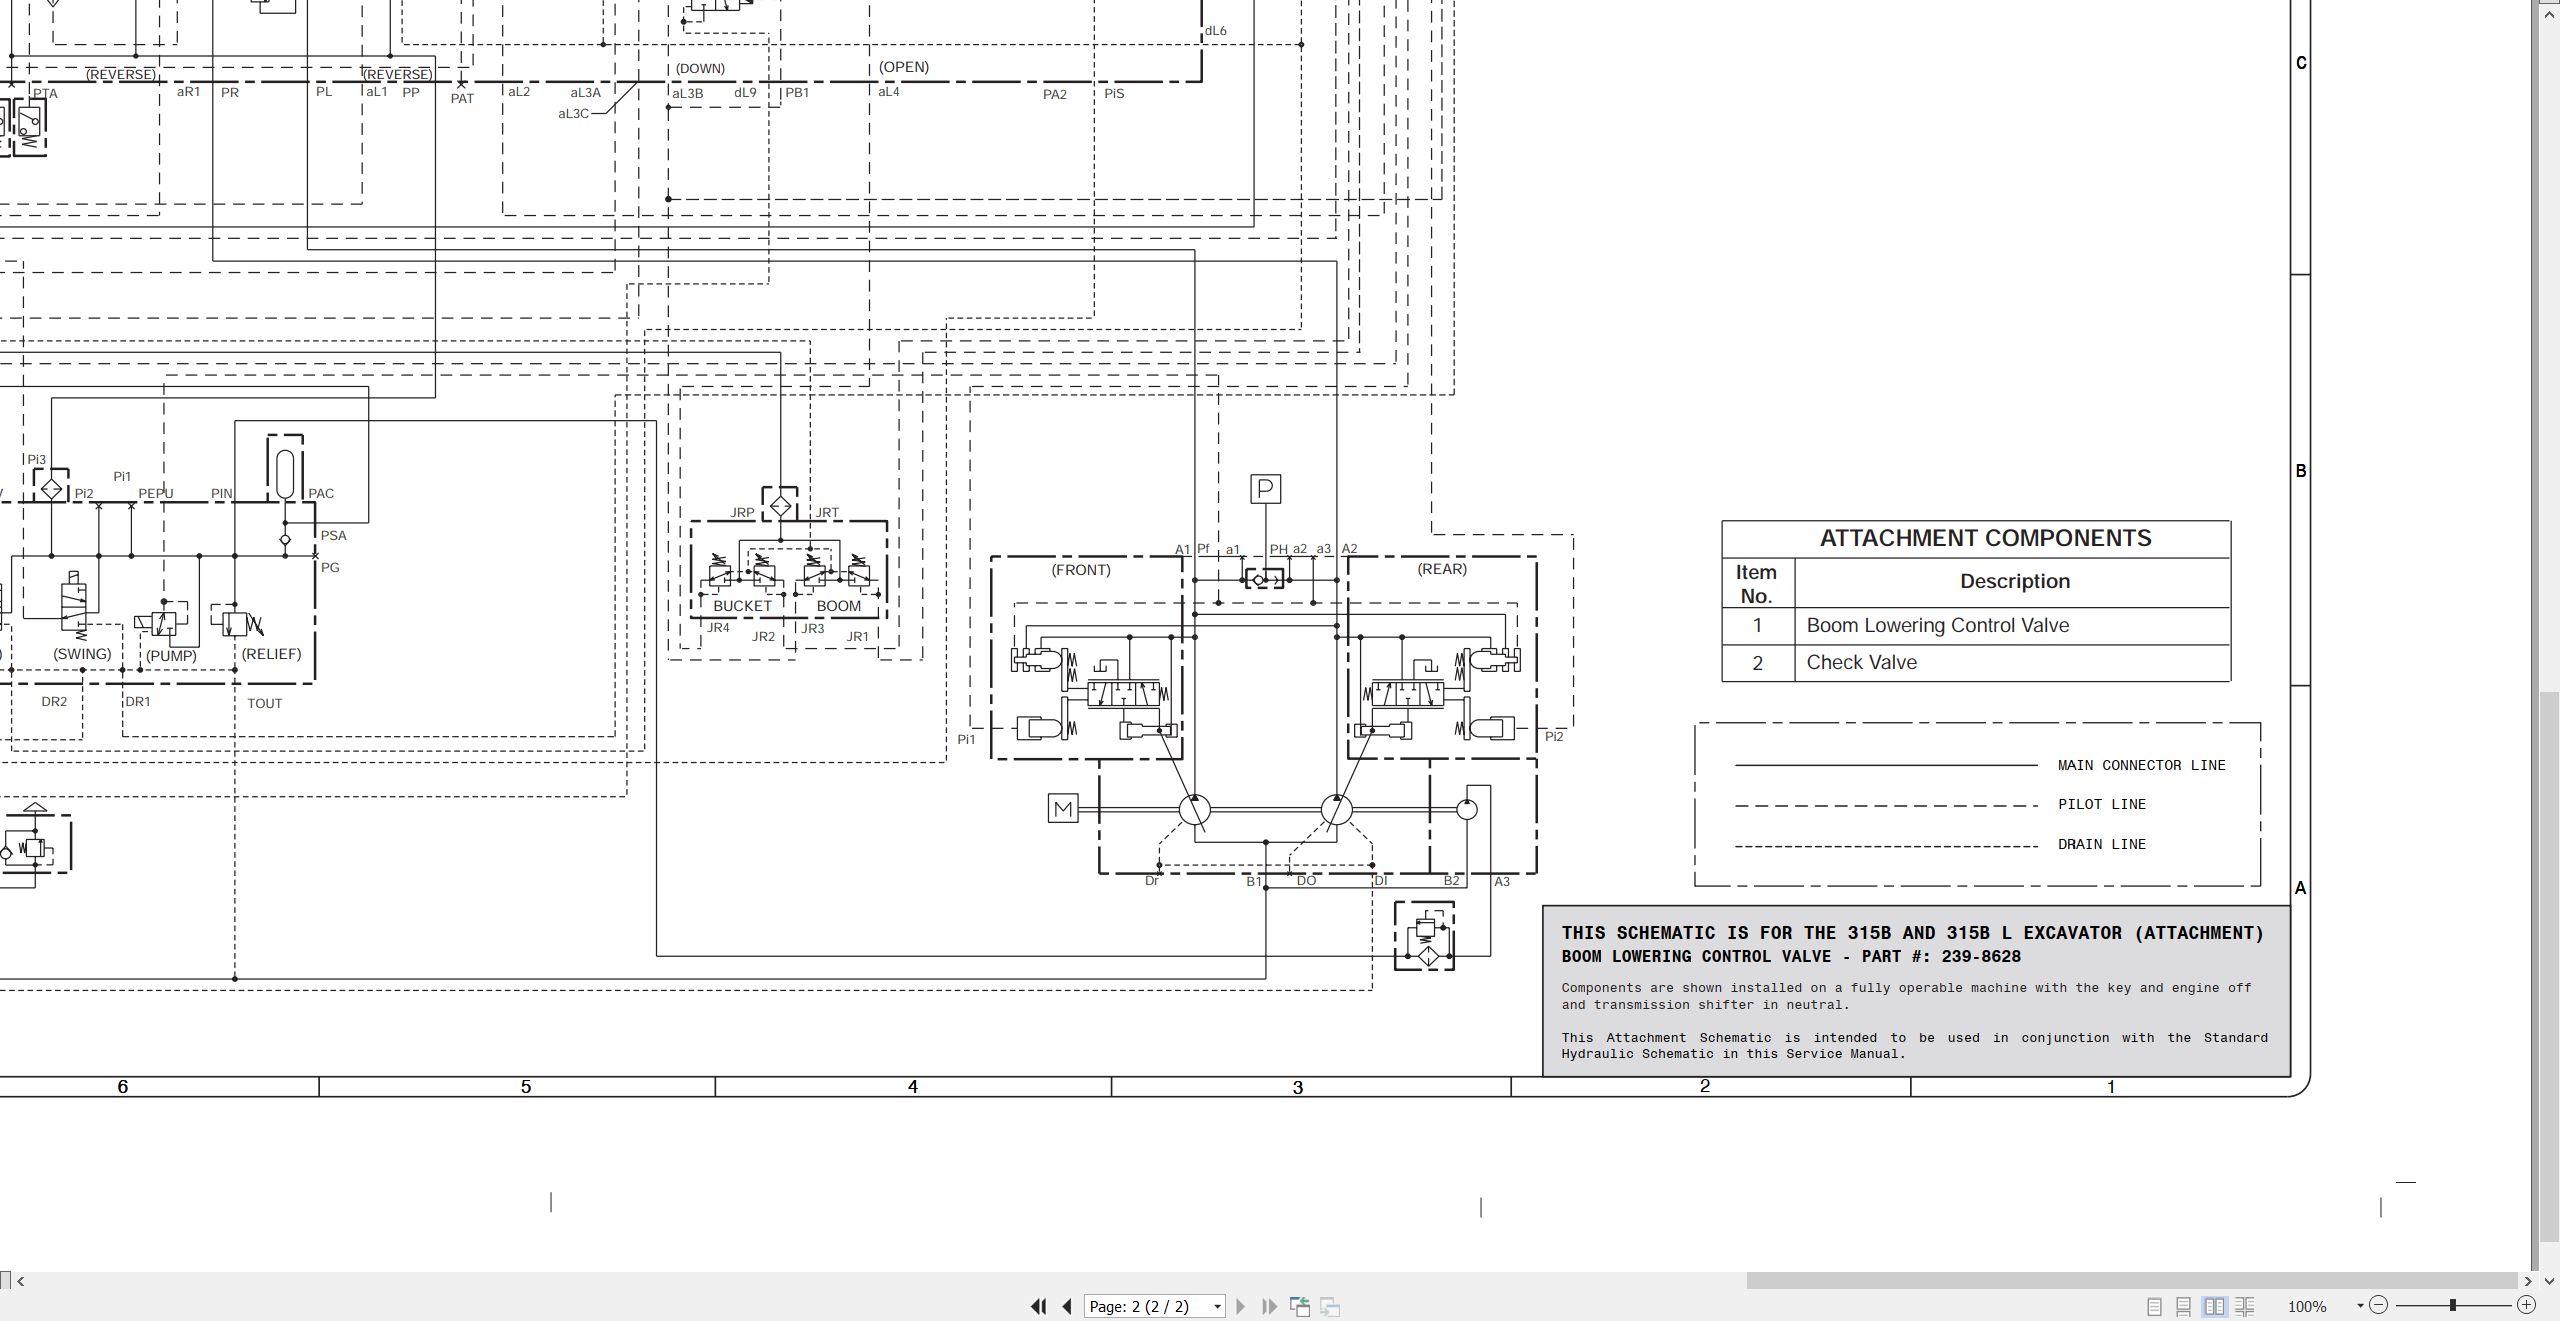Click the PEPU port label
The height and width of the screenshot is (1321, 2560).
click(x=156, y=493)
